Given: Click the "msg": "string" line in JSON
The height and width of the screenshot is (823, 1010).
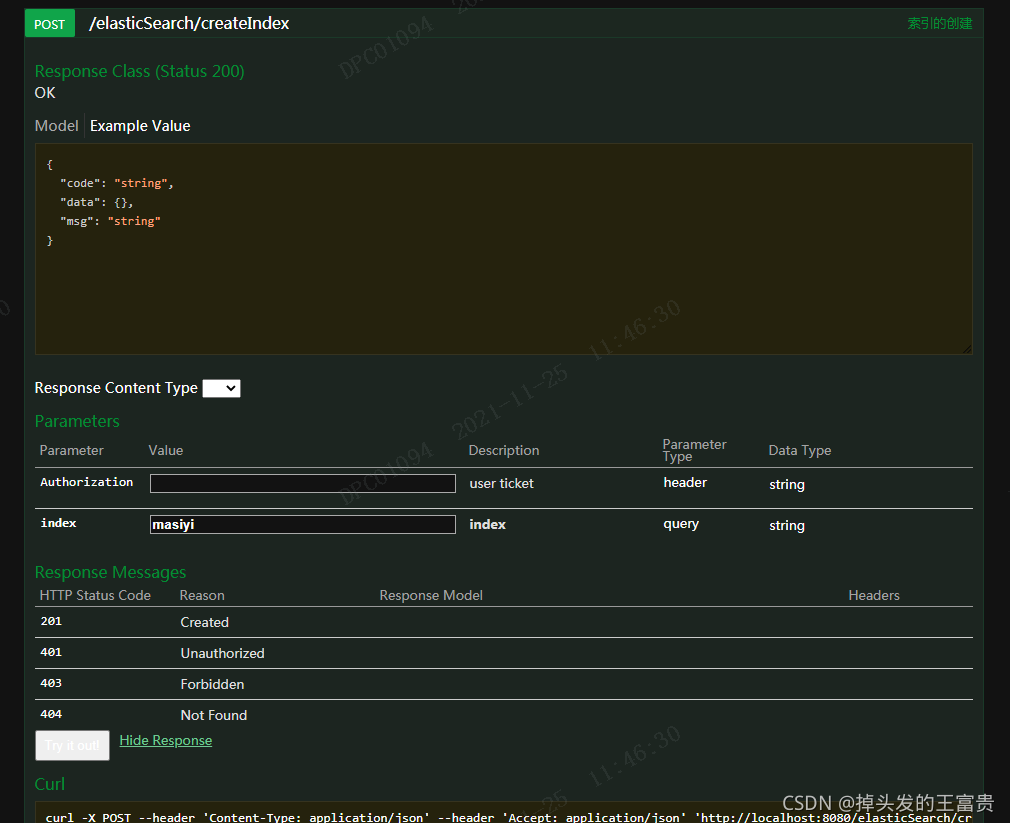Looking at the screenshot, I should tap(110, 221).
